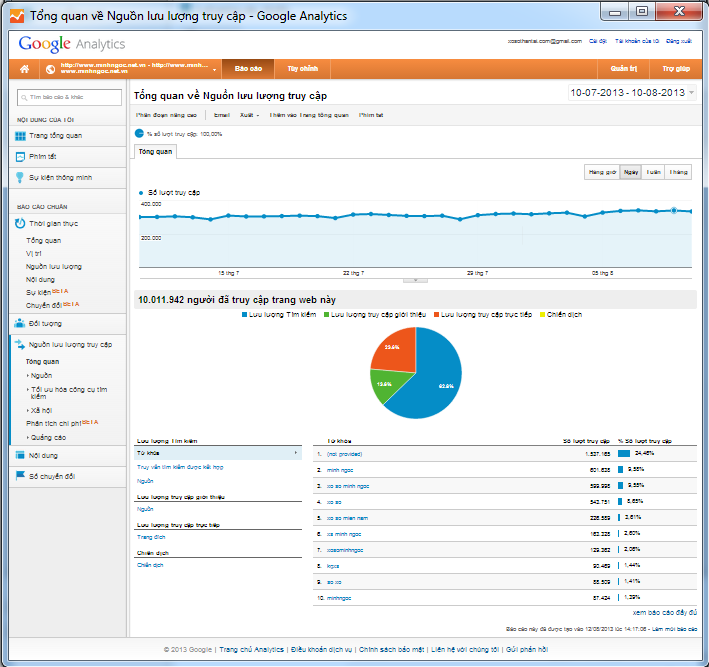Open the keyword link "xo so minh ngoc"
This screenshot has height=667, width=709.
click(348, 486)
